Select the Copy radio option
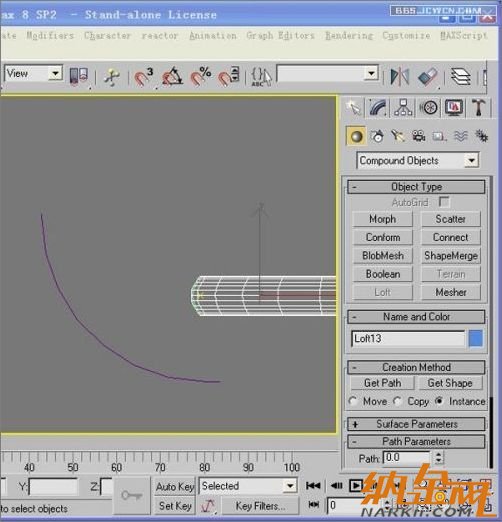This screenshot has width=502, height=522. point(397,401)
